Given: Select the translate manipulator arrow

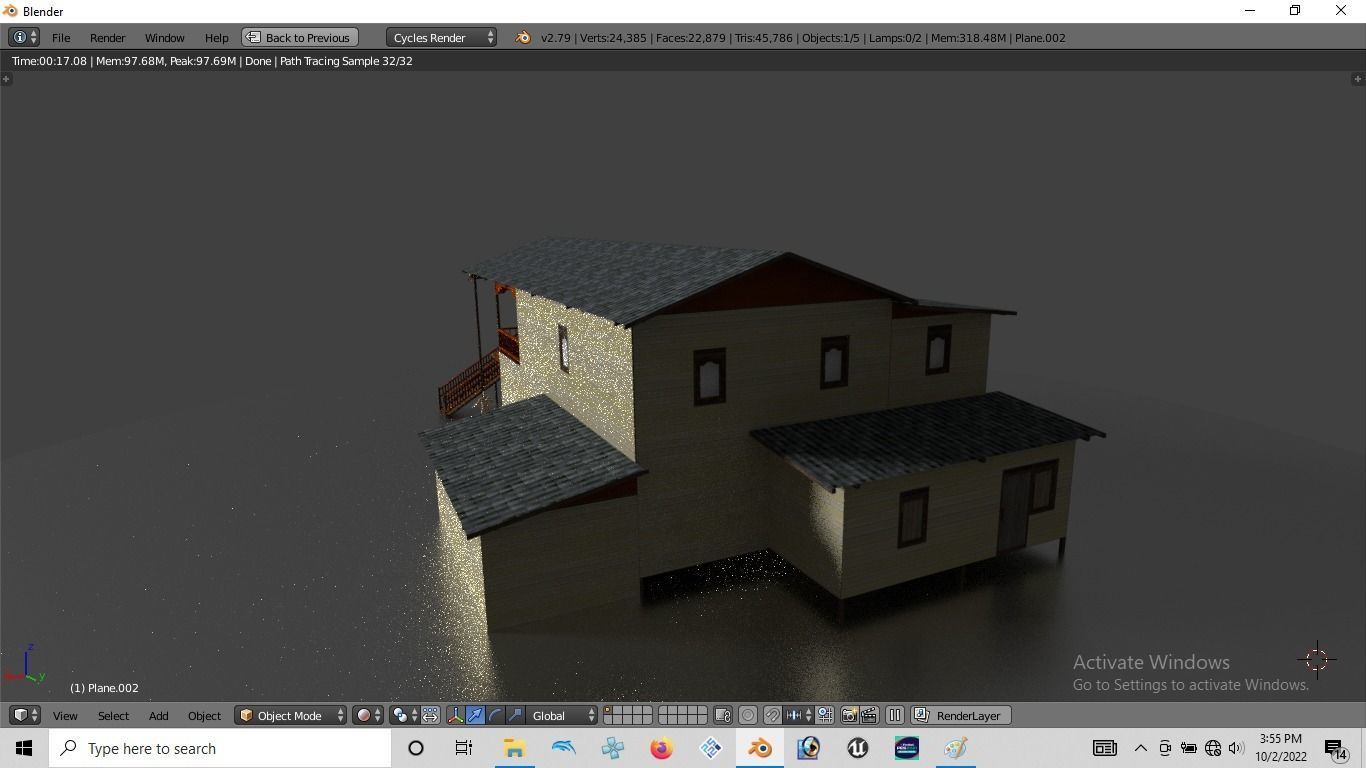Looking at the screenshot, I should (476, 715).
